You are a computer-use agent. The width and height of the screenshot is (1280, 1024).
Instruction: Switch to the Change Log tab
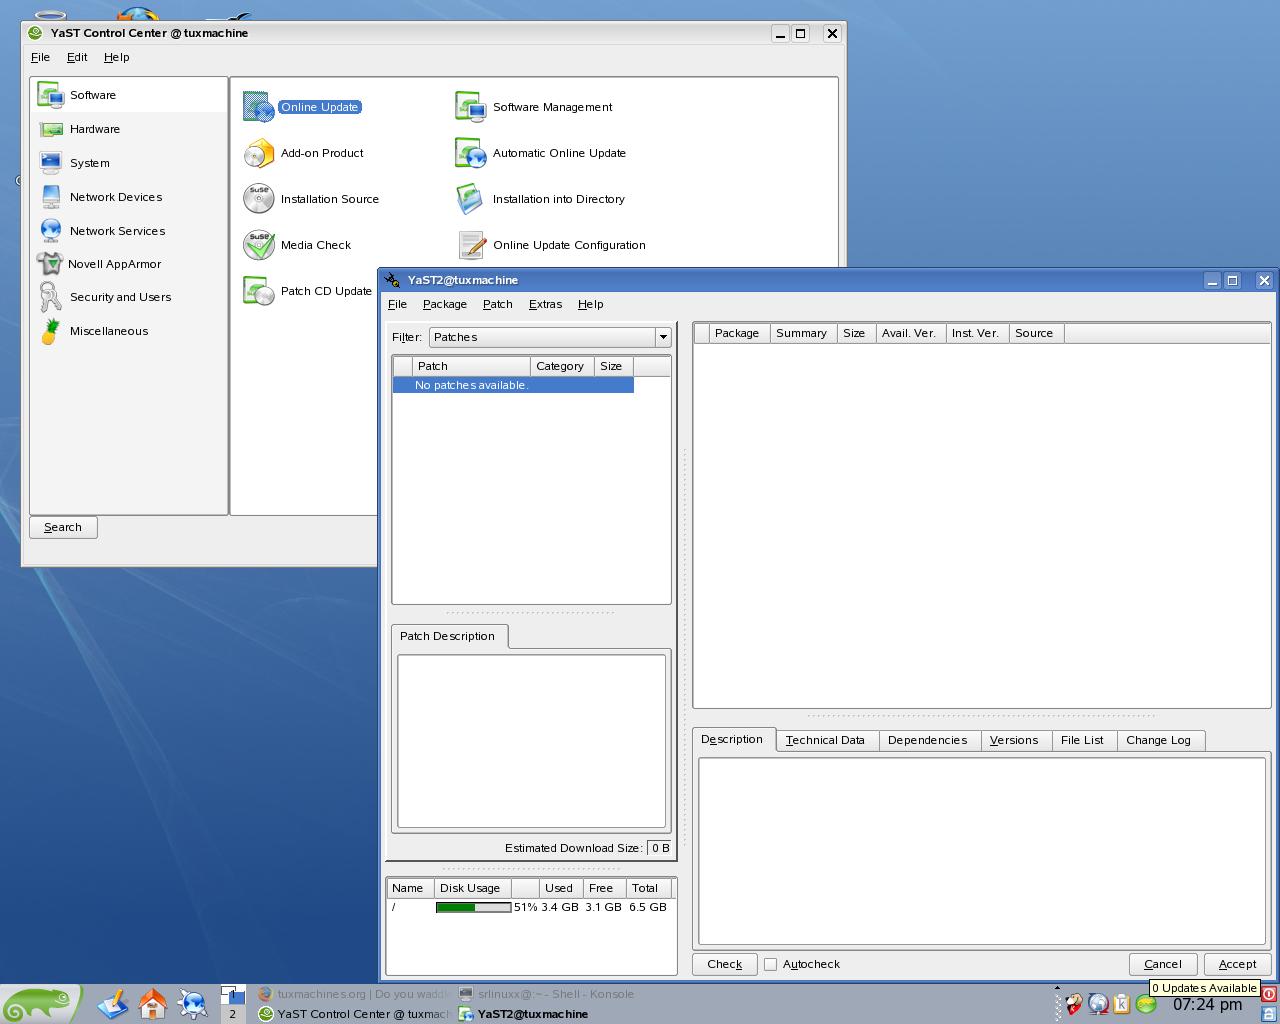1158,740
